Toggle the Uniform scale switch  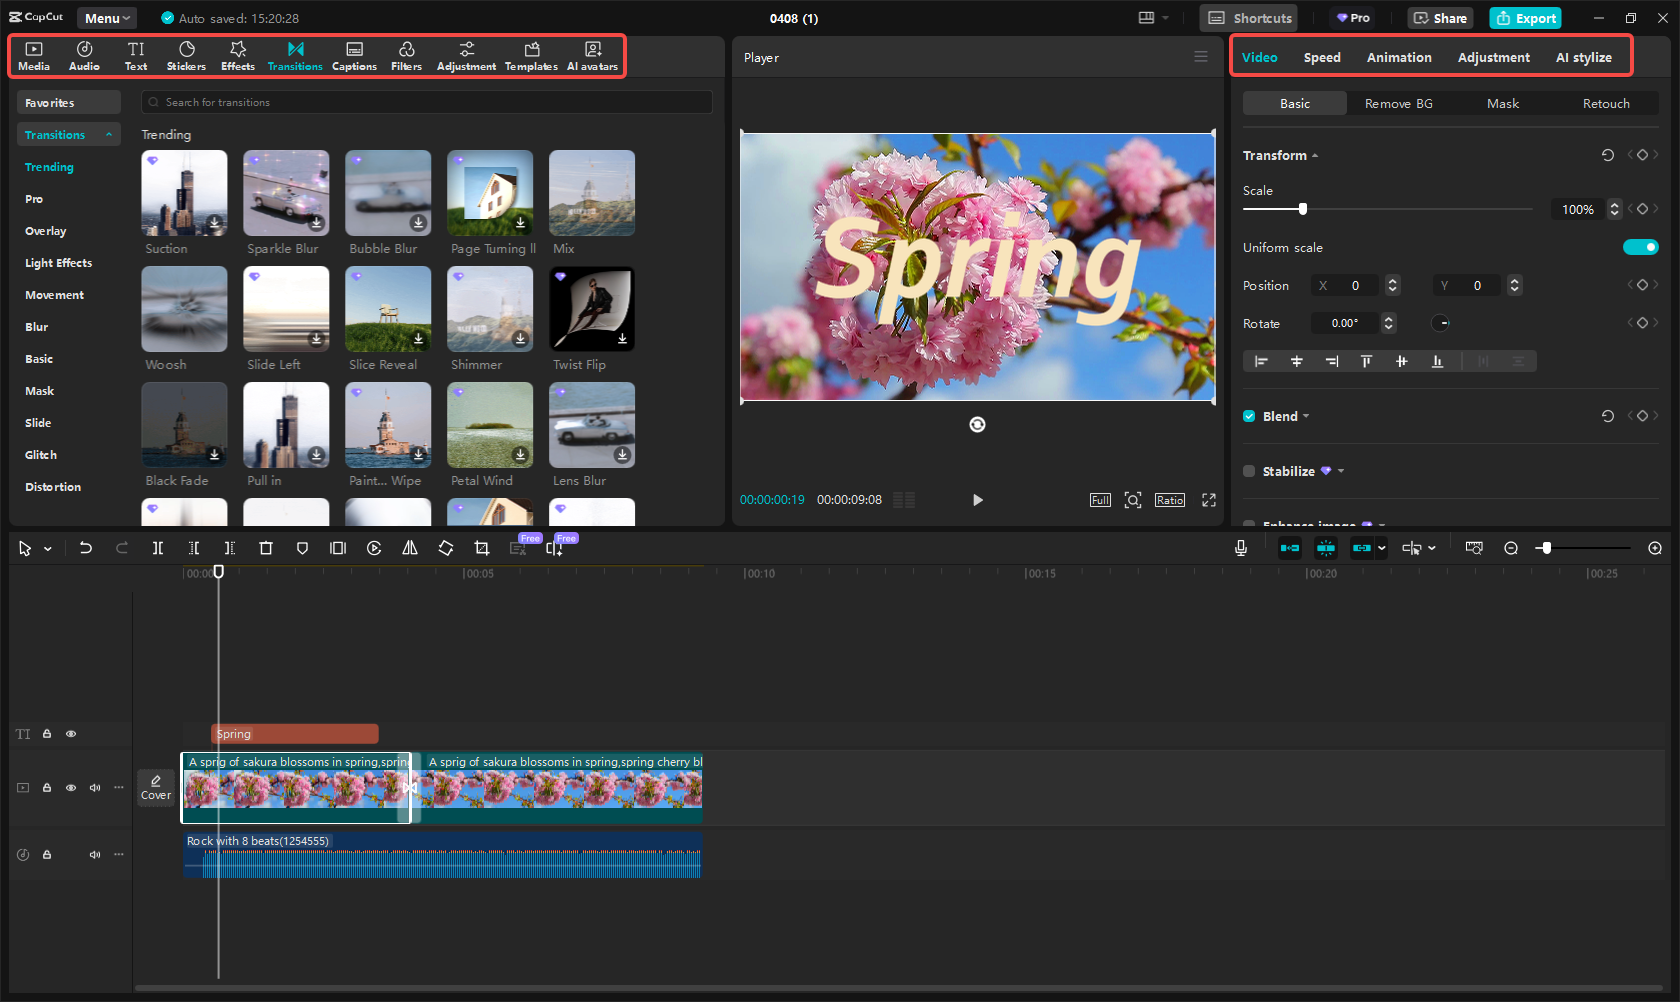1640,247
